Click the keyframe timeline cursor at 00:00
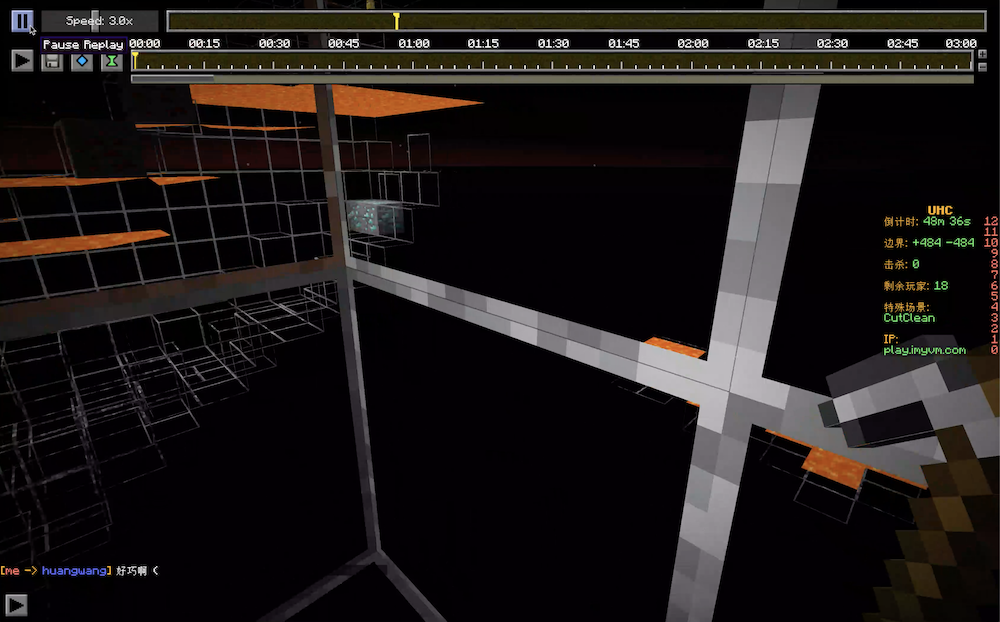 [135, 61]
